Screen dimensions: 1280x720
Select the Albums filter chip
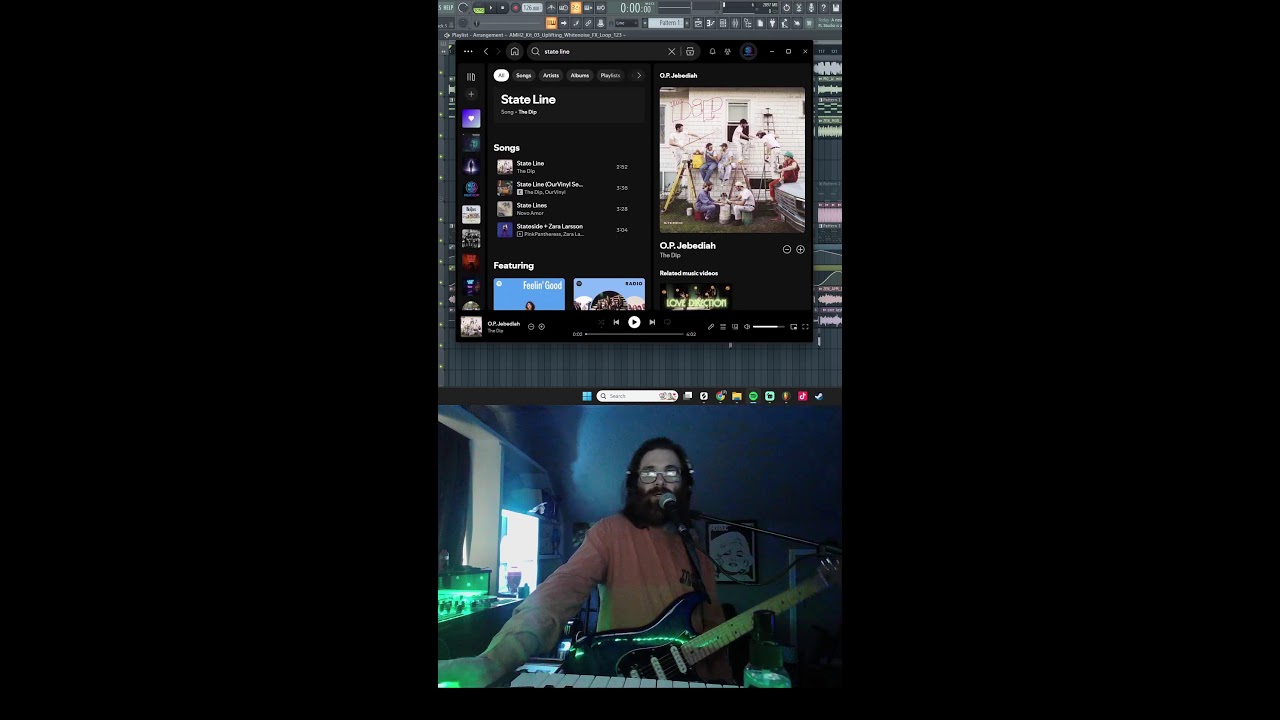pyautogui.click(x=580, y=75)
